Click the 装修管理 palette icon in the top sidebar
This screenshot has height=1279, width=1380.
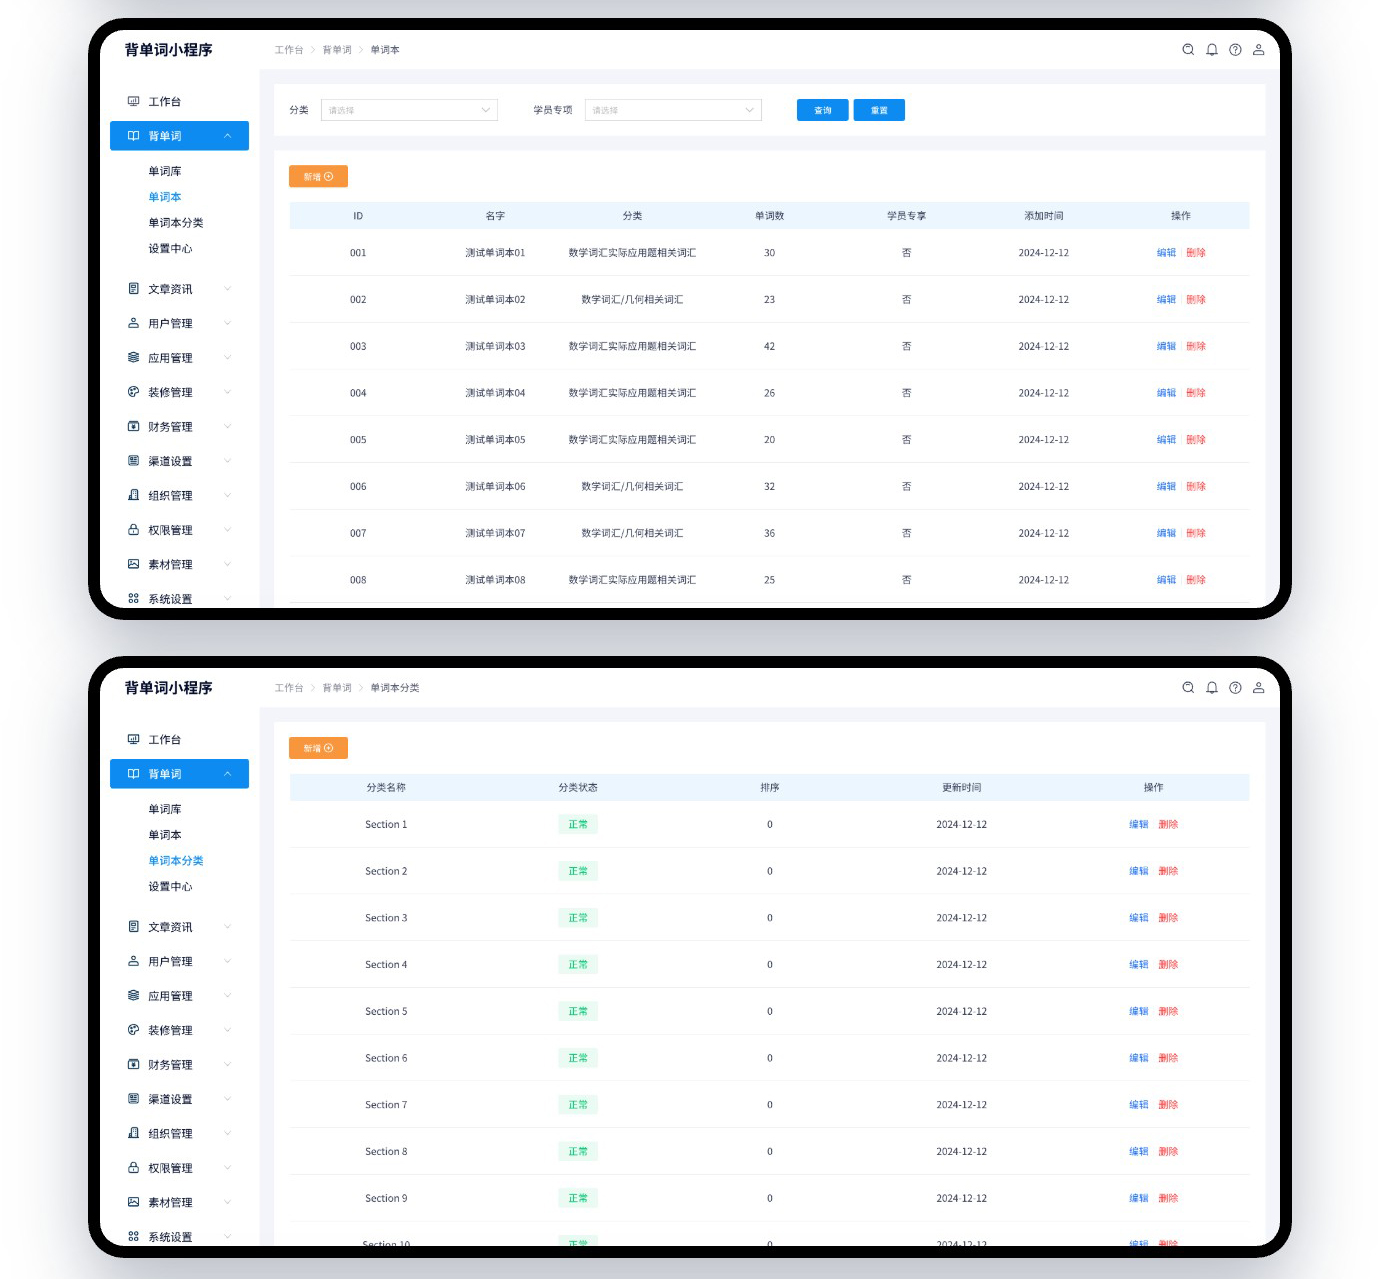click(133, 392)
